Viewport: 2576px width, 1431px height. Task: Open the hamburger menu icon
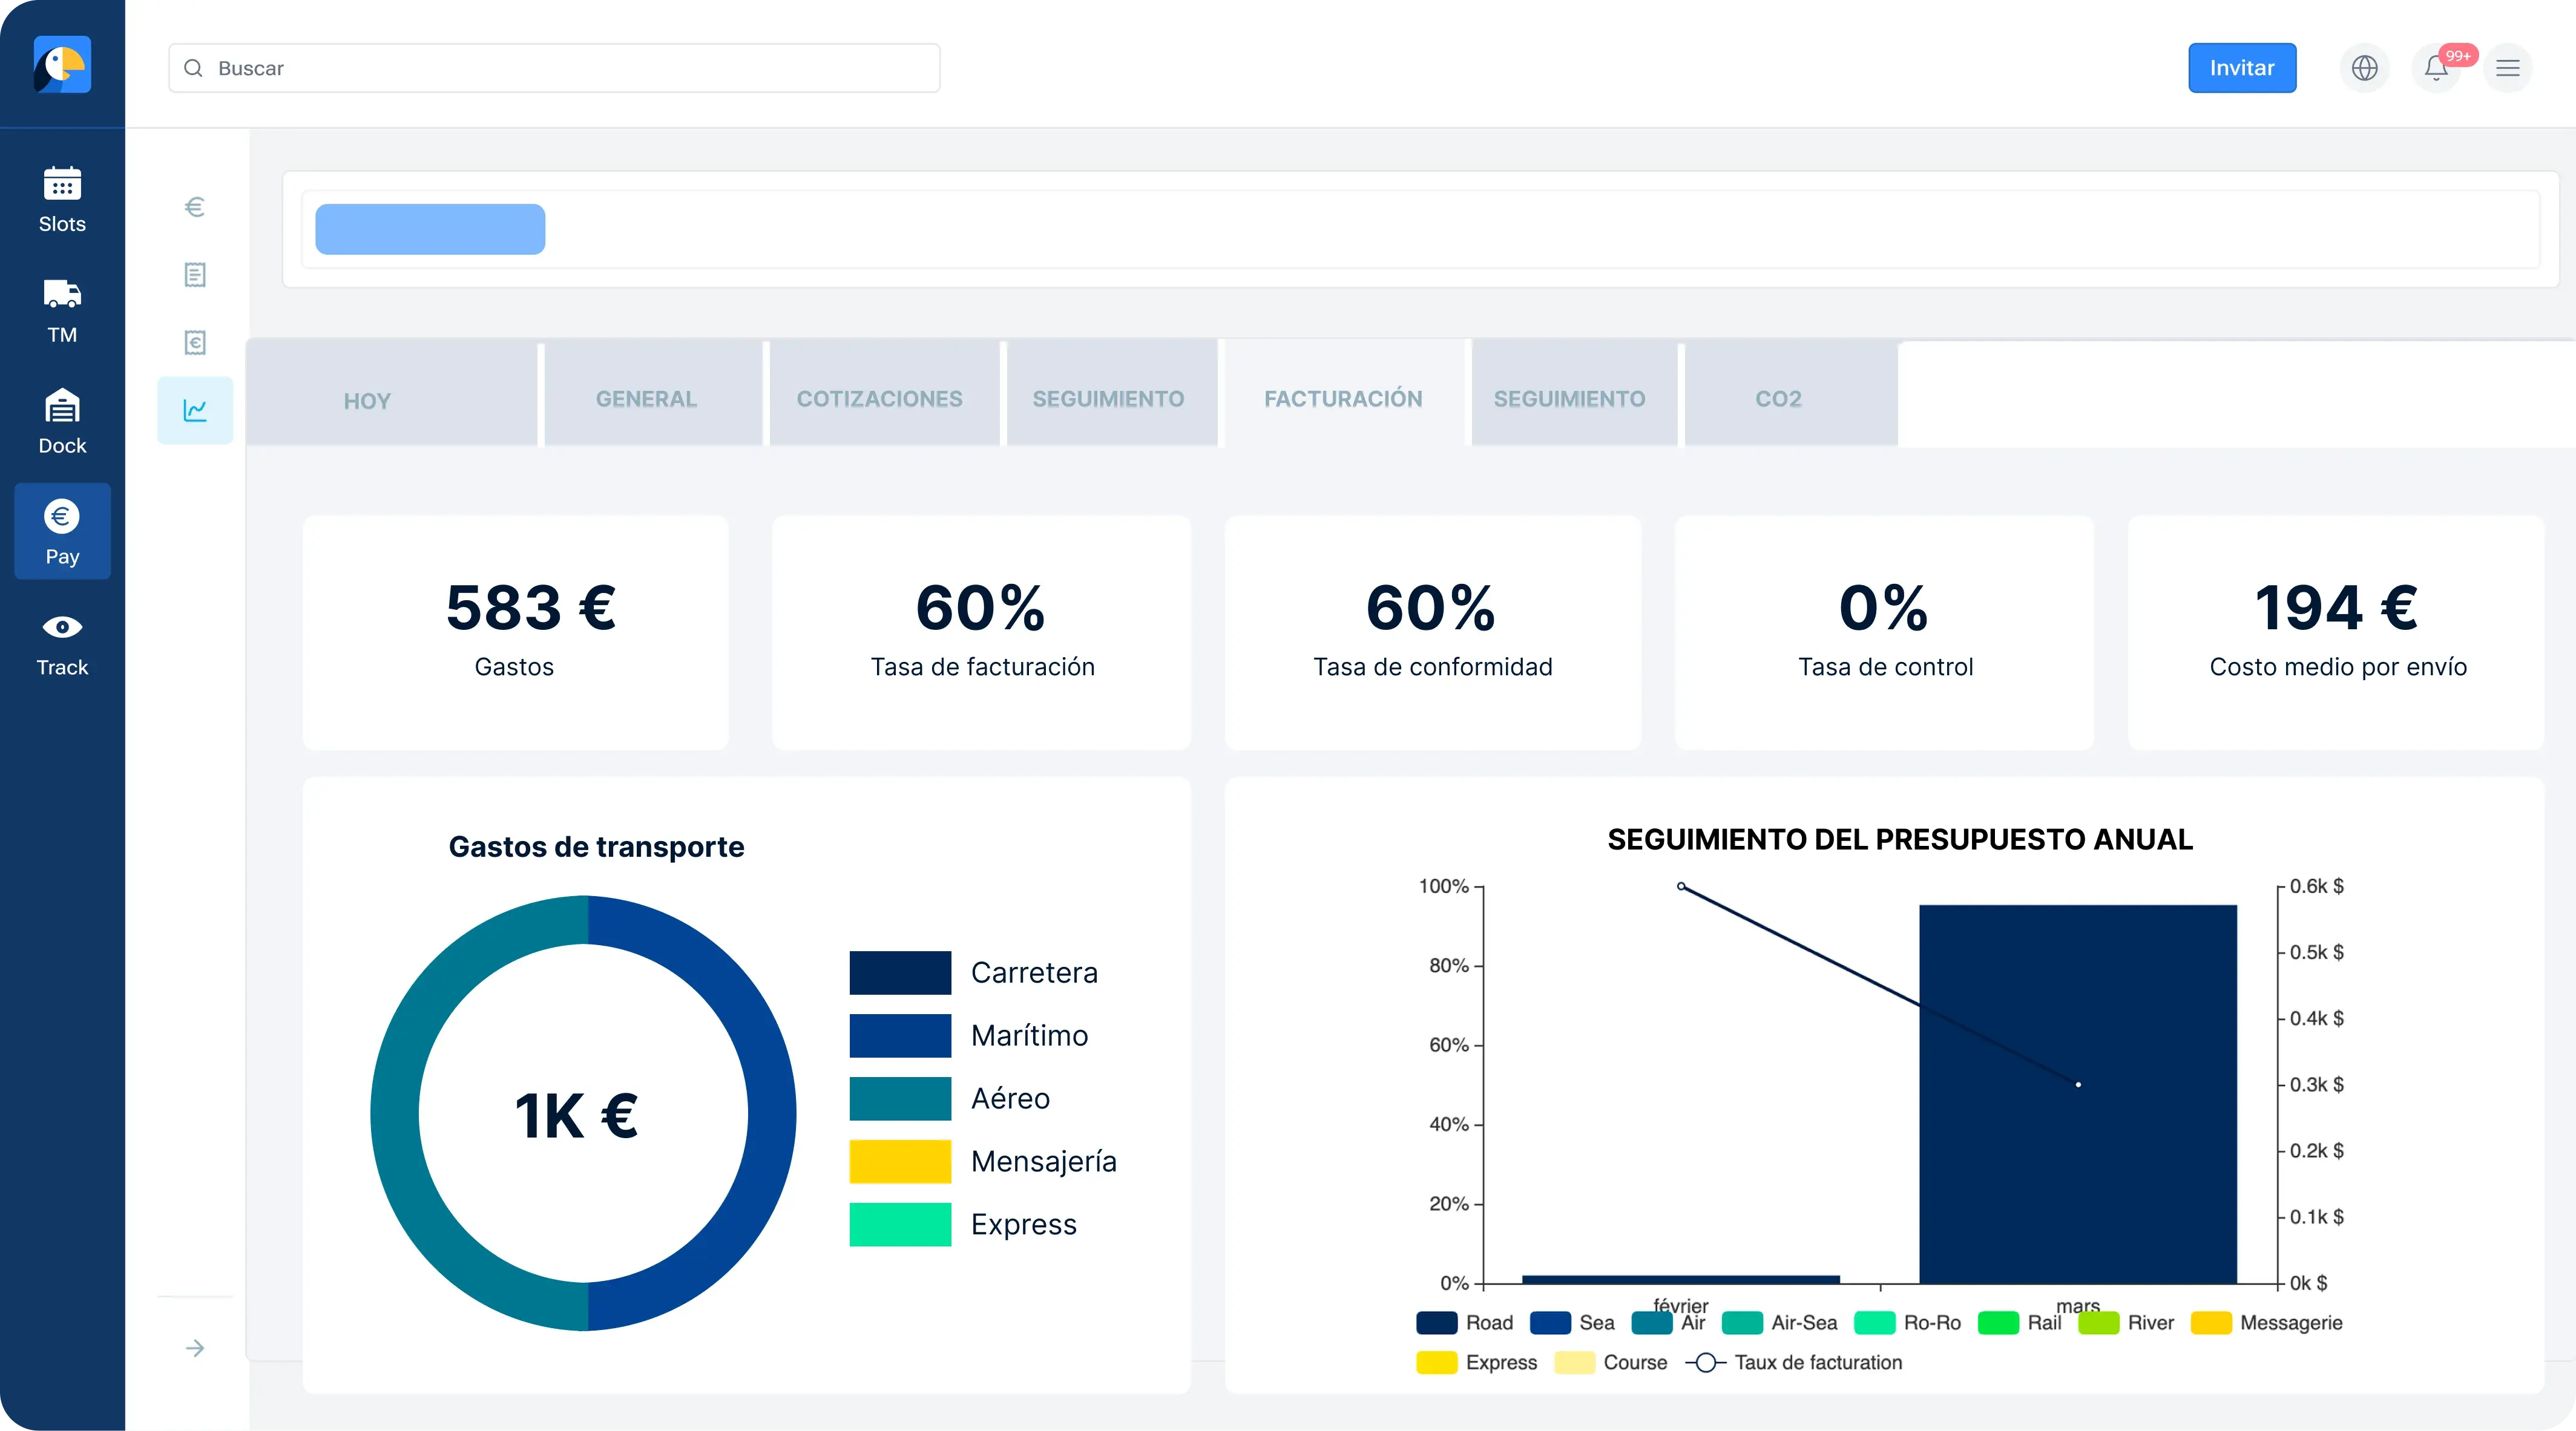coord(2507,68)
